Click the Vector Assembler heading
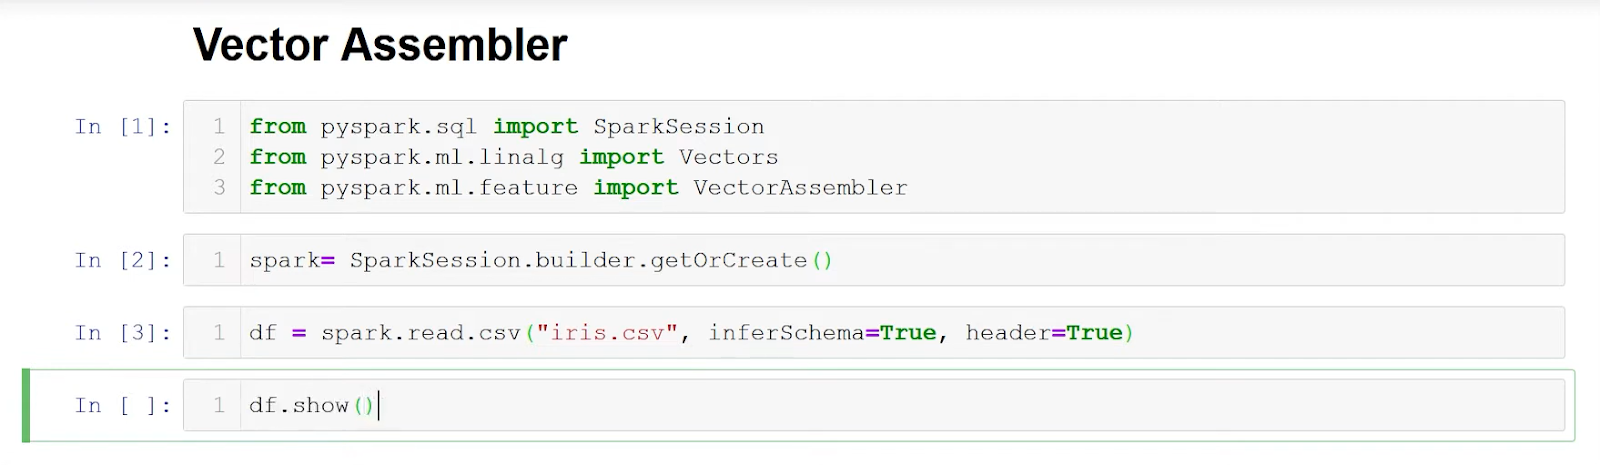This screenshot has height=465, width=1600. click(379, 45)
